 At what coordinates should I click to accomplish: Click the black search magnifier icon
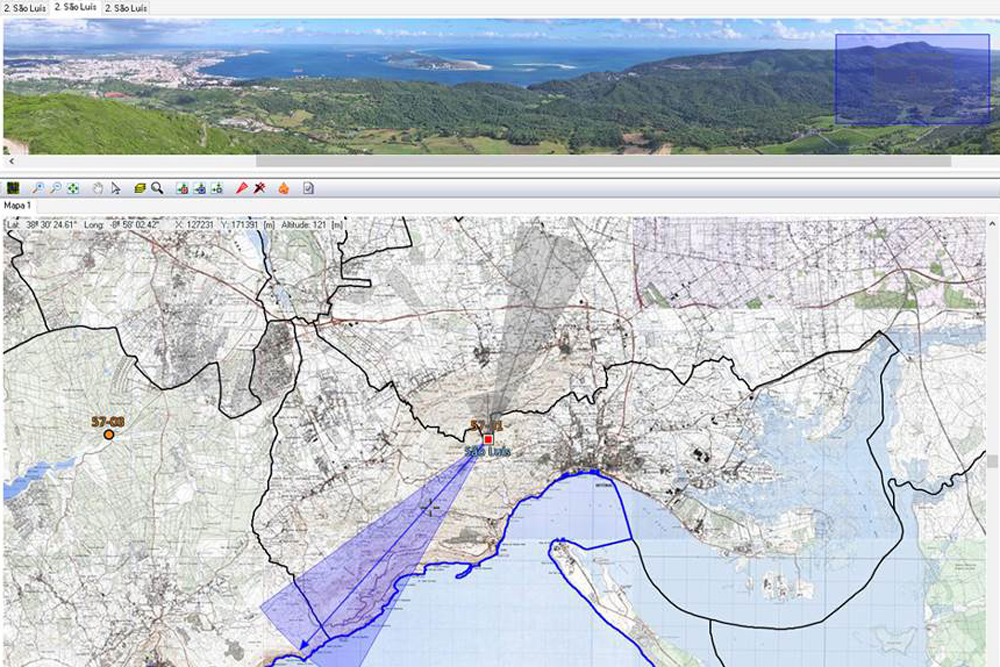(x=157, y=188)
